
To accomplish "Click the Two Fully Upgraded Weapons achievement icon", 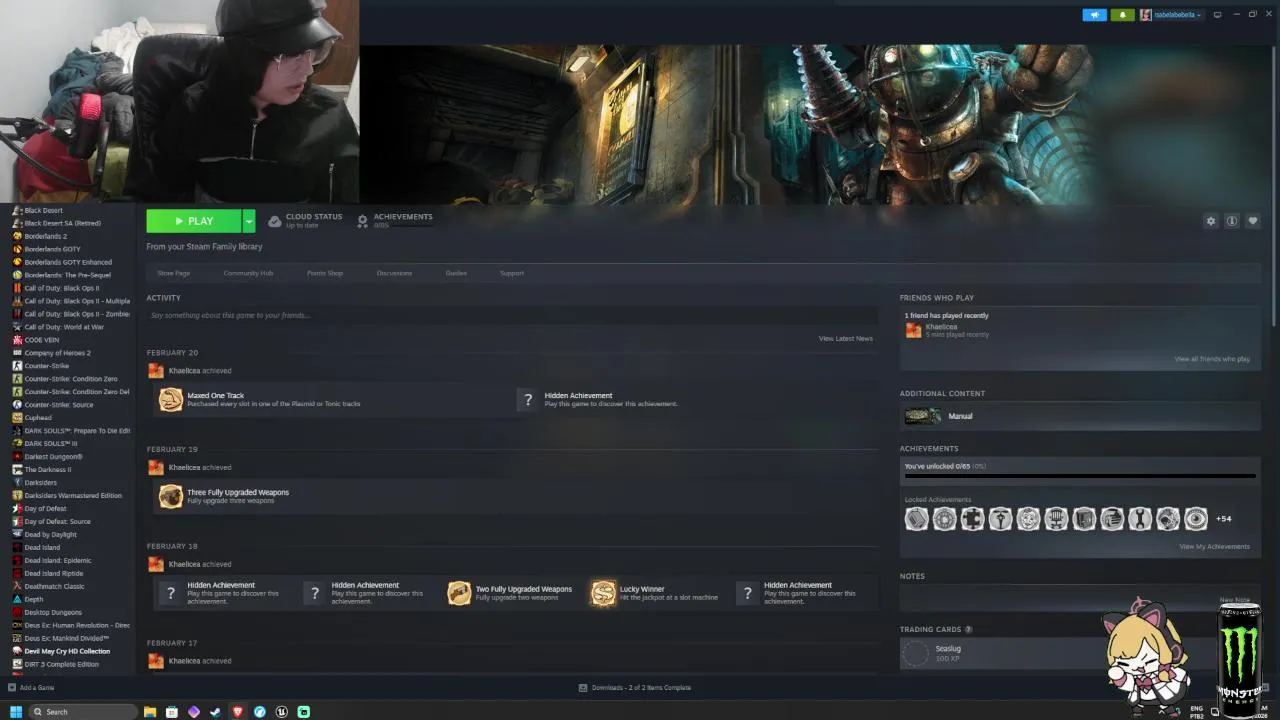I will point(459,593).
